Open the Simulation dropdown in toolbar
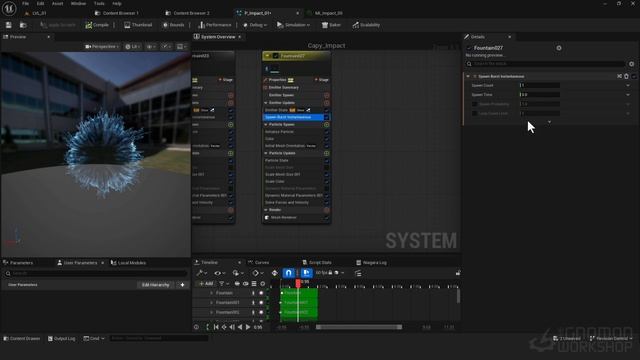 [x=293, y=25]
